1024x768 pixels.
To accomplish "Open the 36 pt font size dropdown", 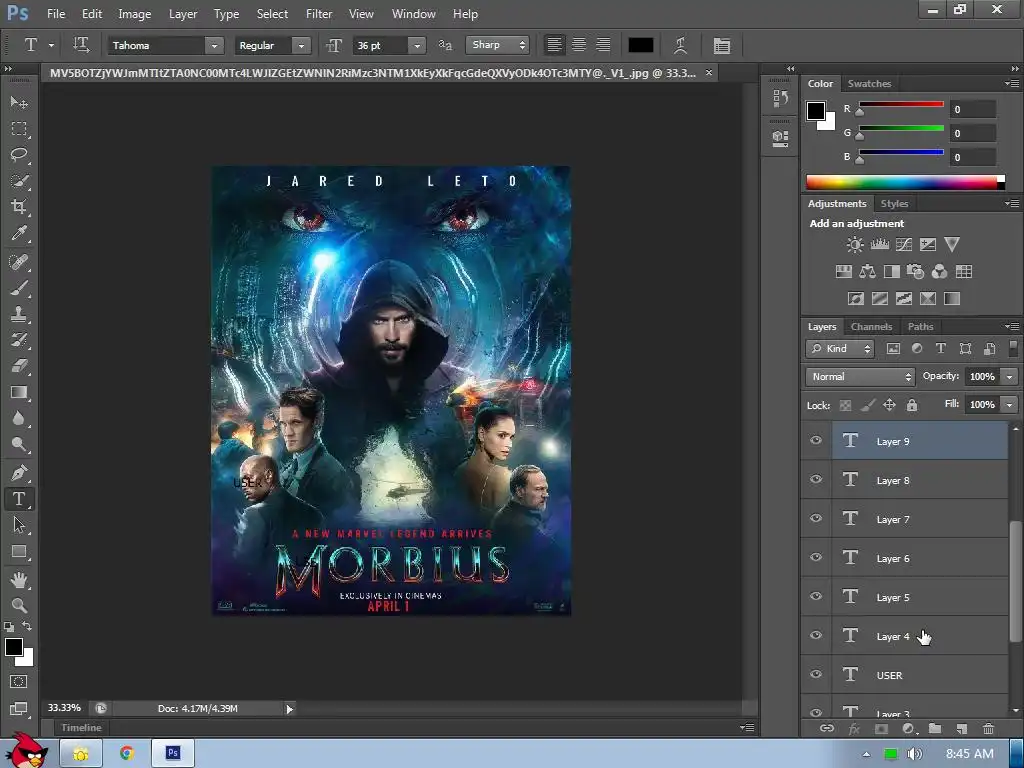I will (x=417, y=45).
